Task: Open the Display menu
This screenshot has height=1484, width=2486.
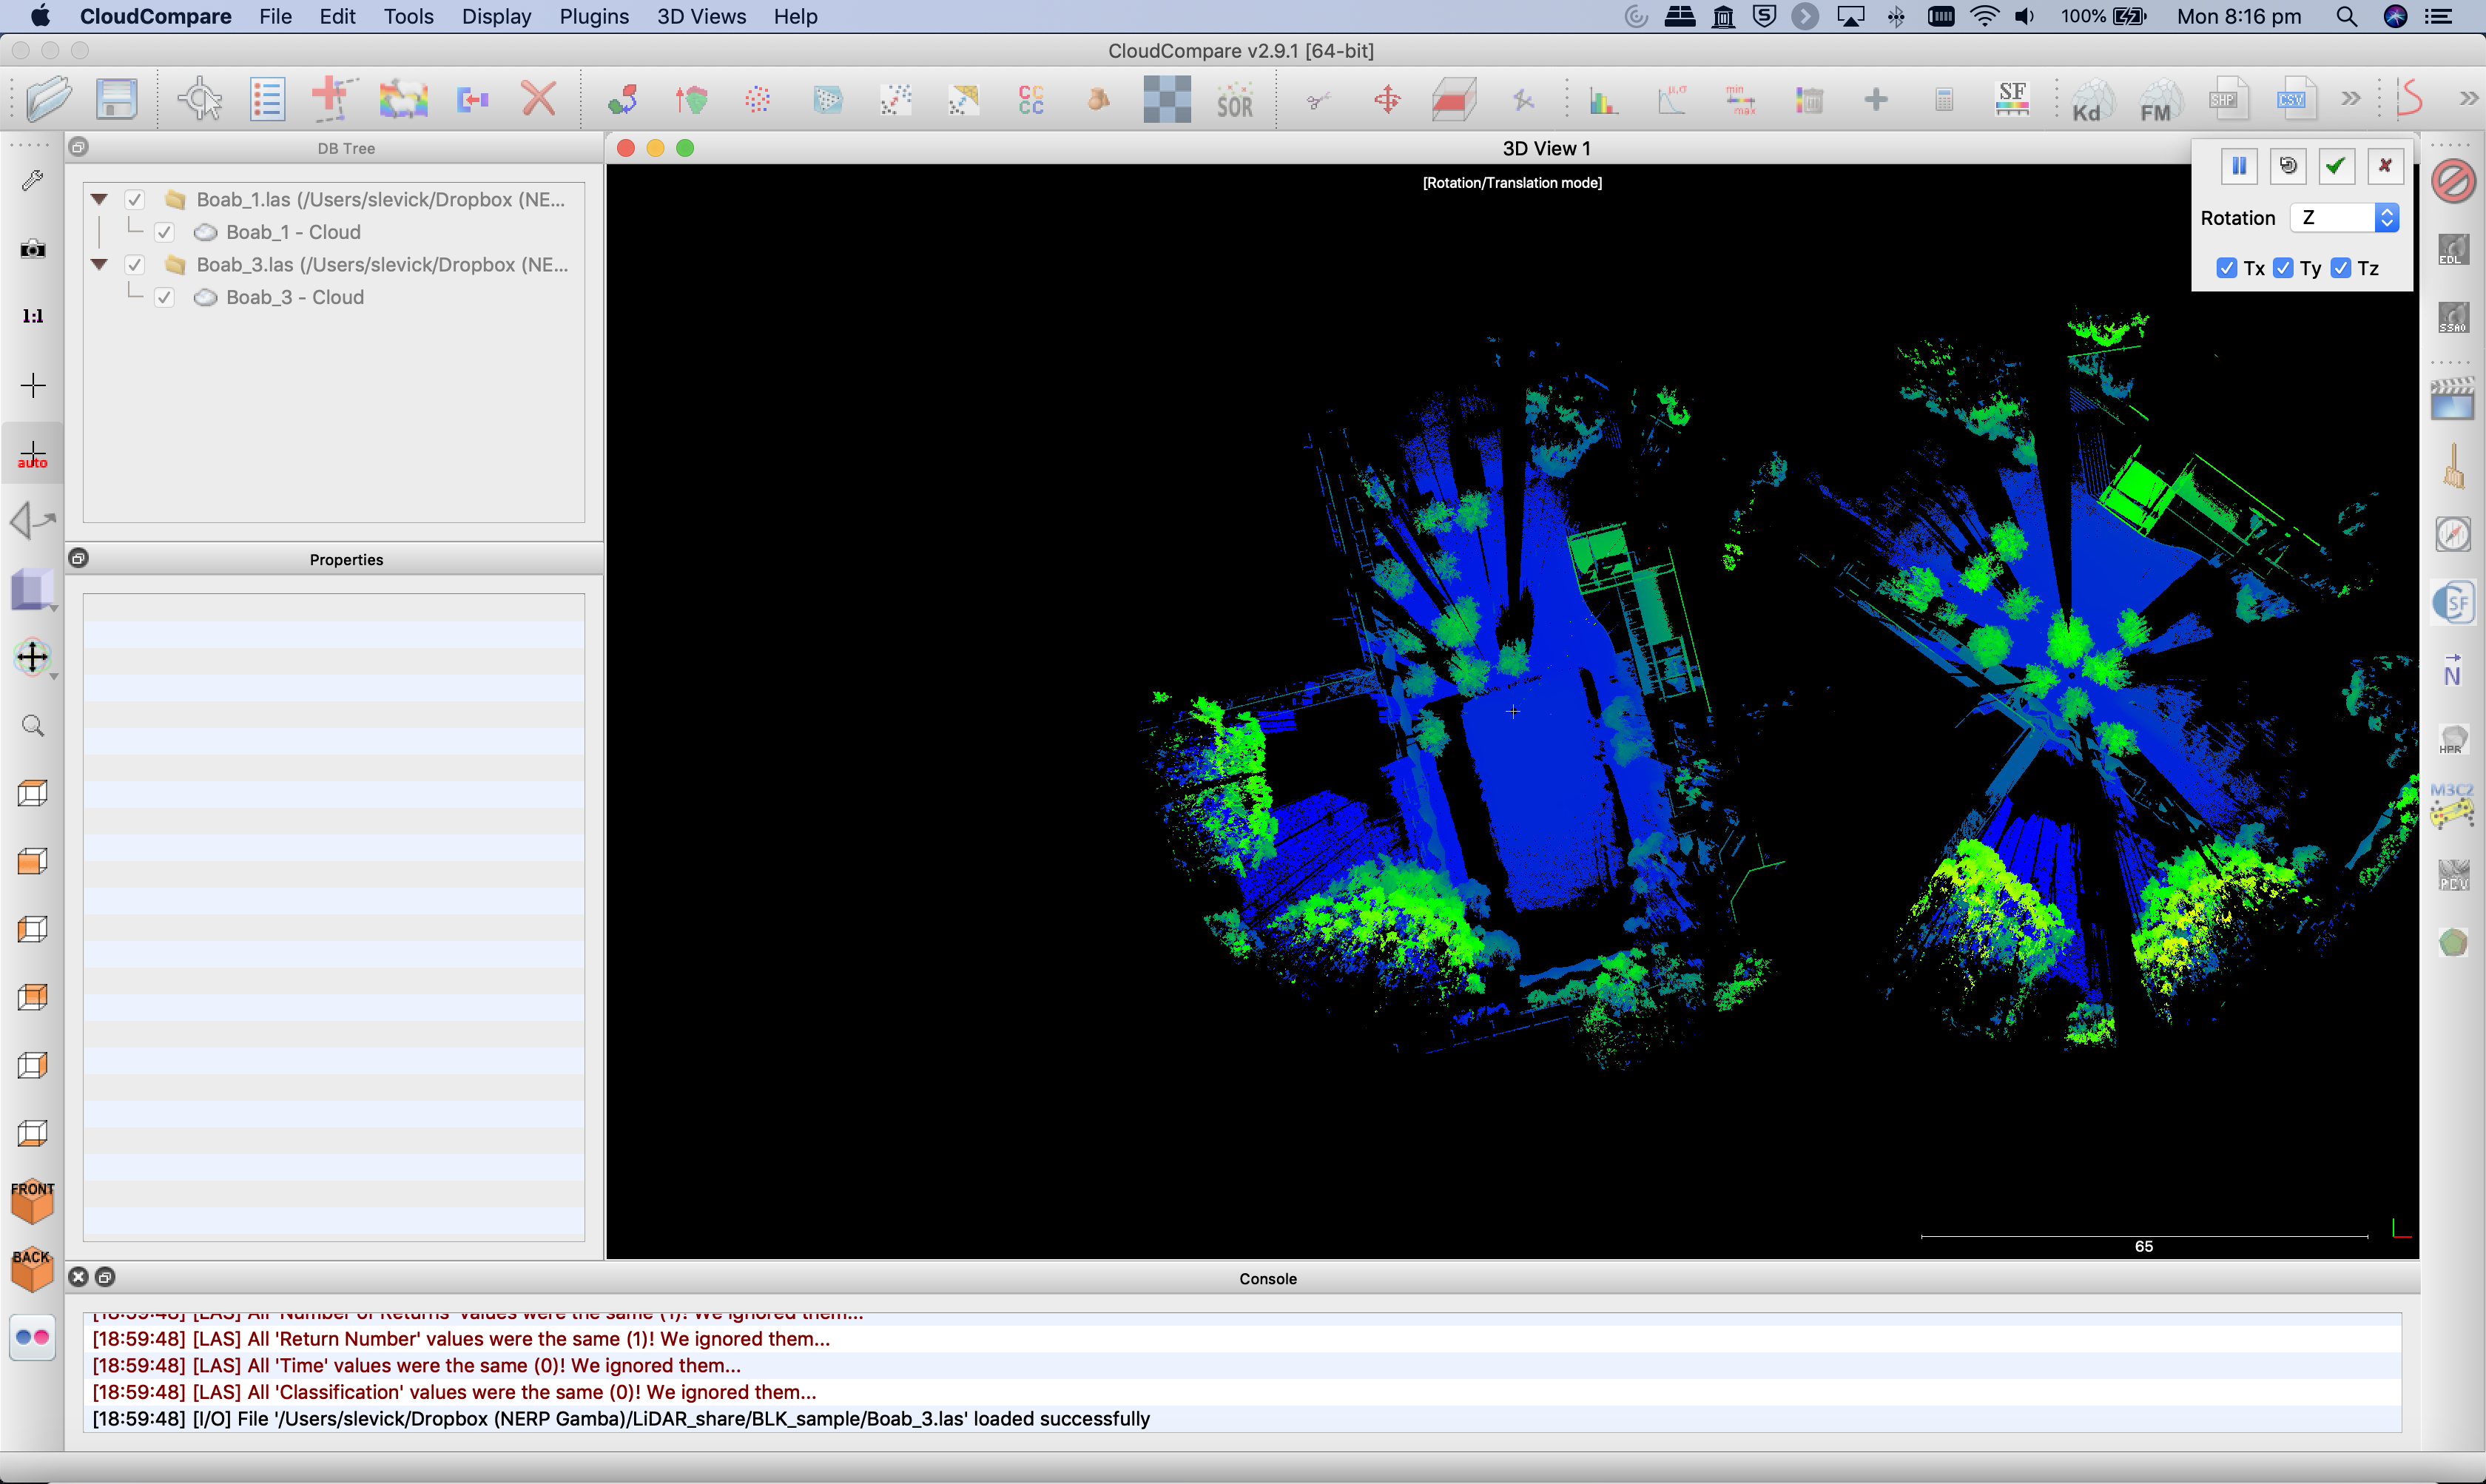Action: [x=496, y=16]
